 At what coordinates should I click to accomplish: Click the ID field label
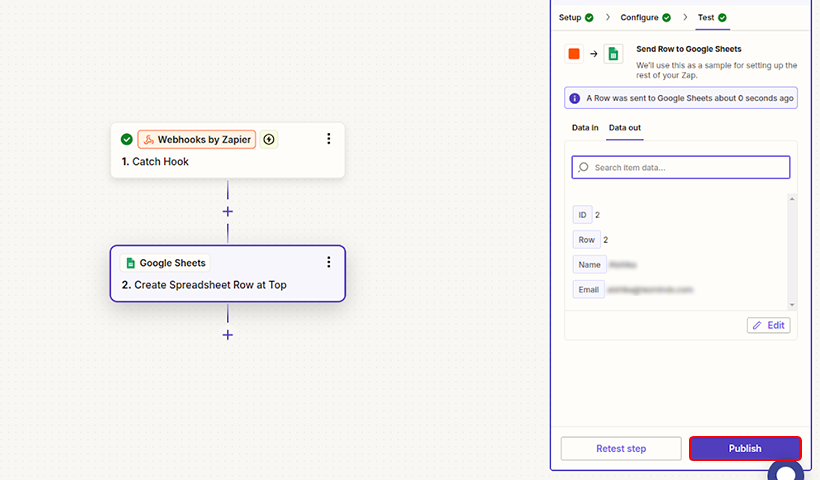coord(582,215)
